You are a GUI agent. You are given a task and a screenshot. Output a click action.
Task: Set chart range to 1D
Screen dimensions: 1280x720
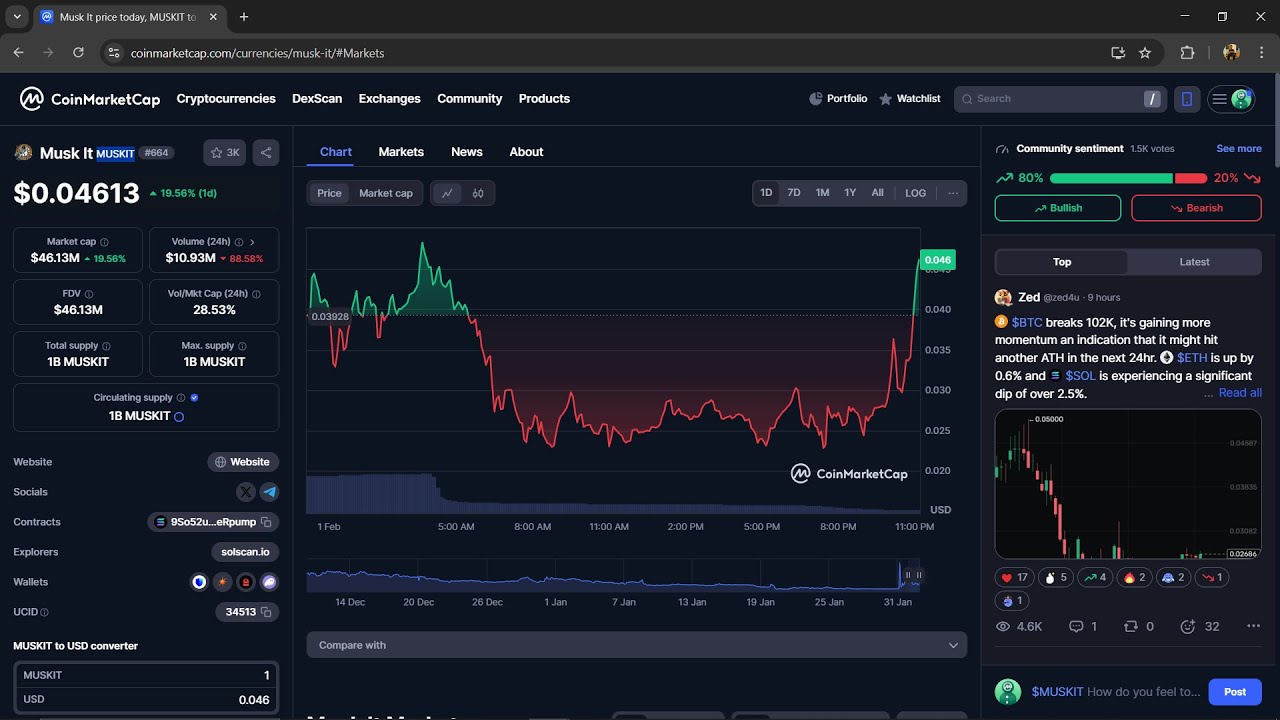coord(766,193)
